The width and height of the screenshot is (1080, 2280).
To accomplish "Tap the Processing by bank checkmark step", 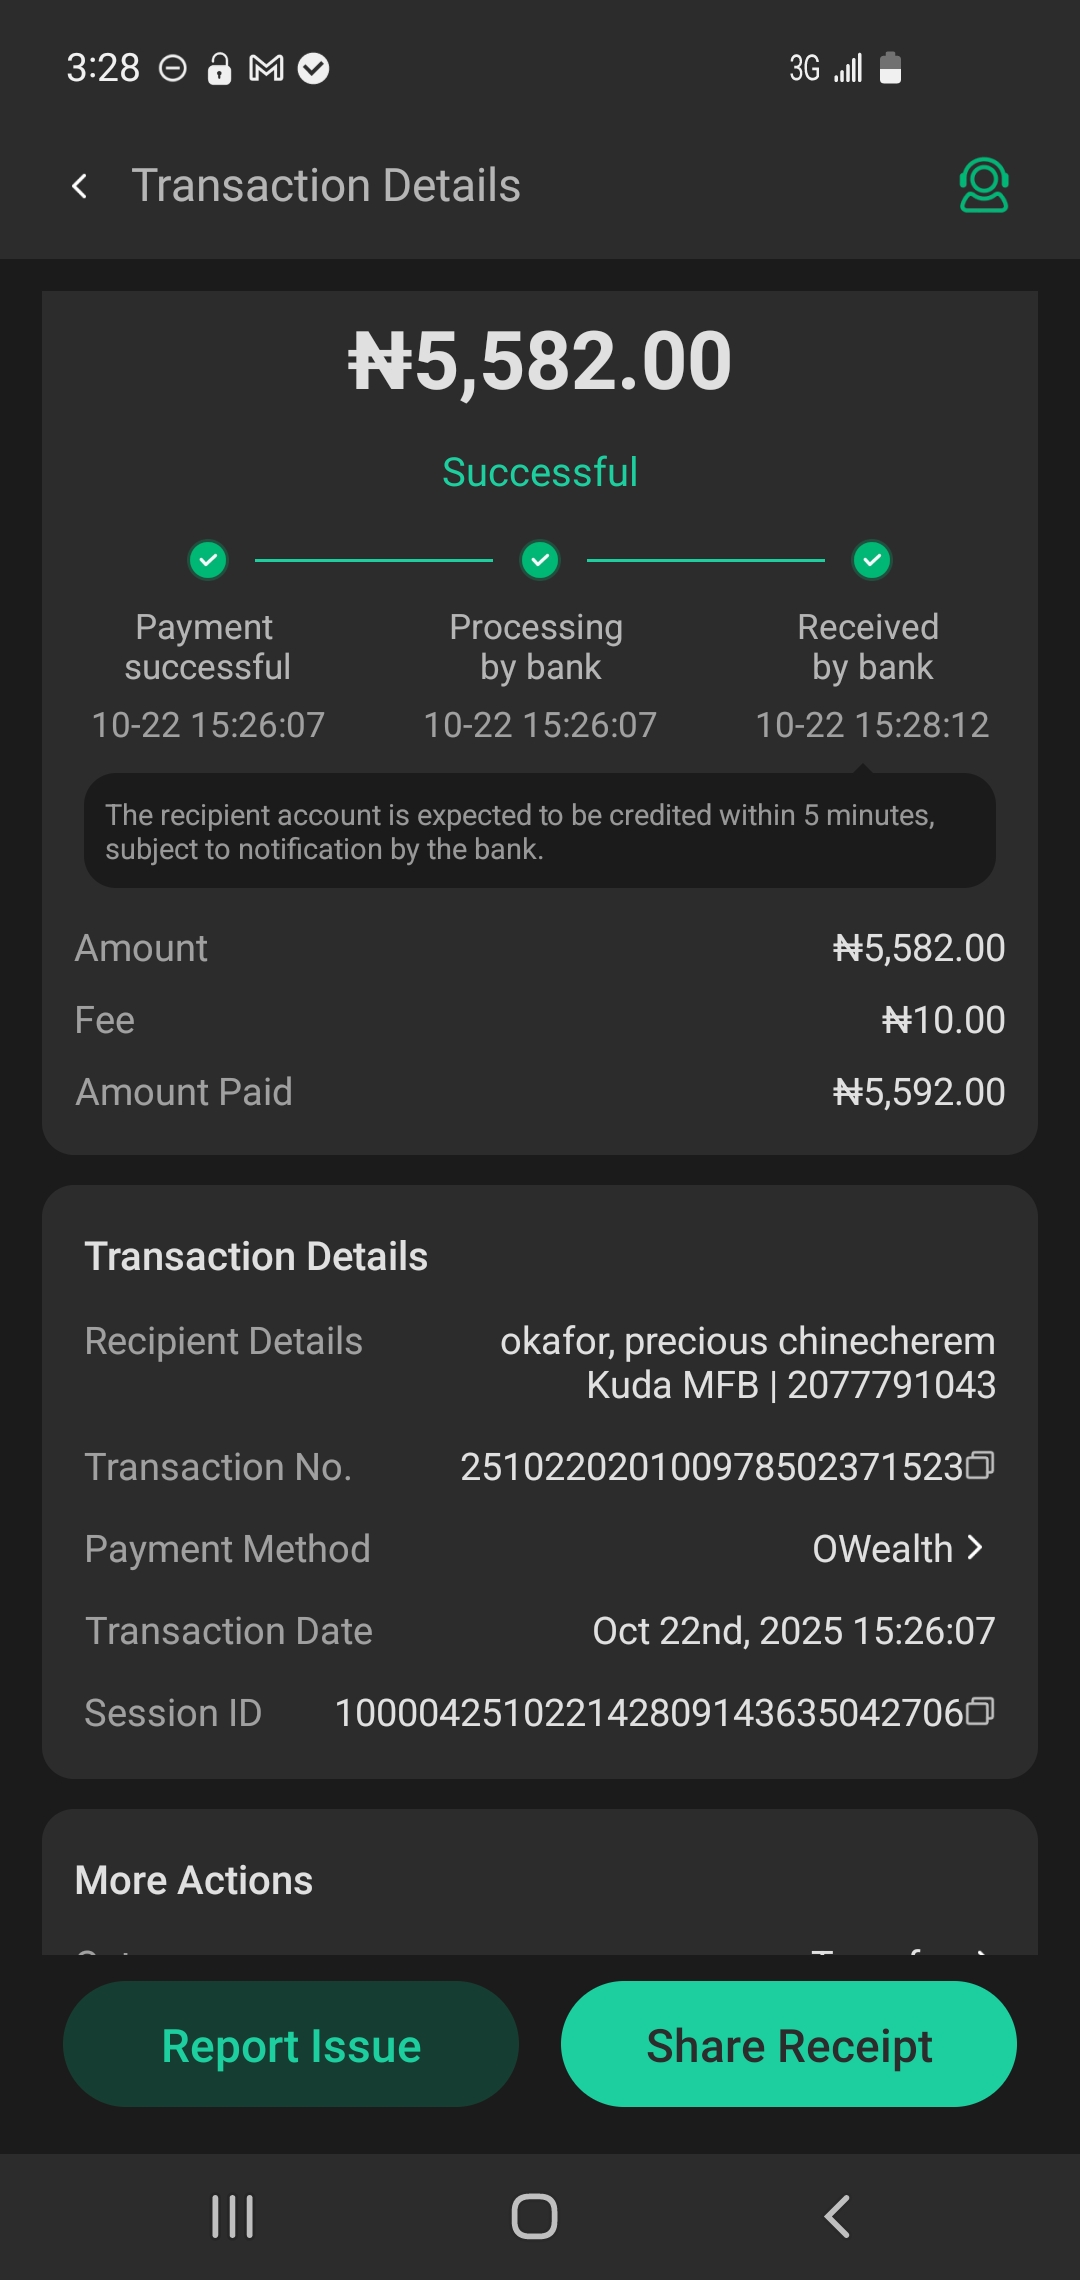I will (x=540, y=560).
